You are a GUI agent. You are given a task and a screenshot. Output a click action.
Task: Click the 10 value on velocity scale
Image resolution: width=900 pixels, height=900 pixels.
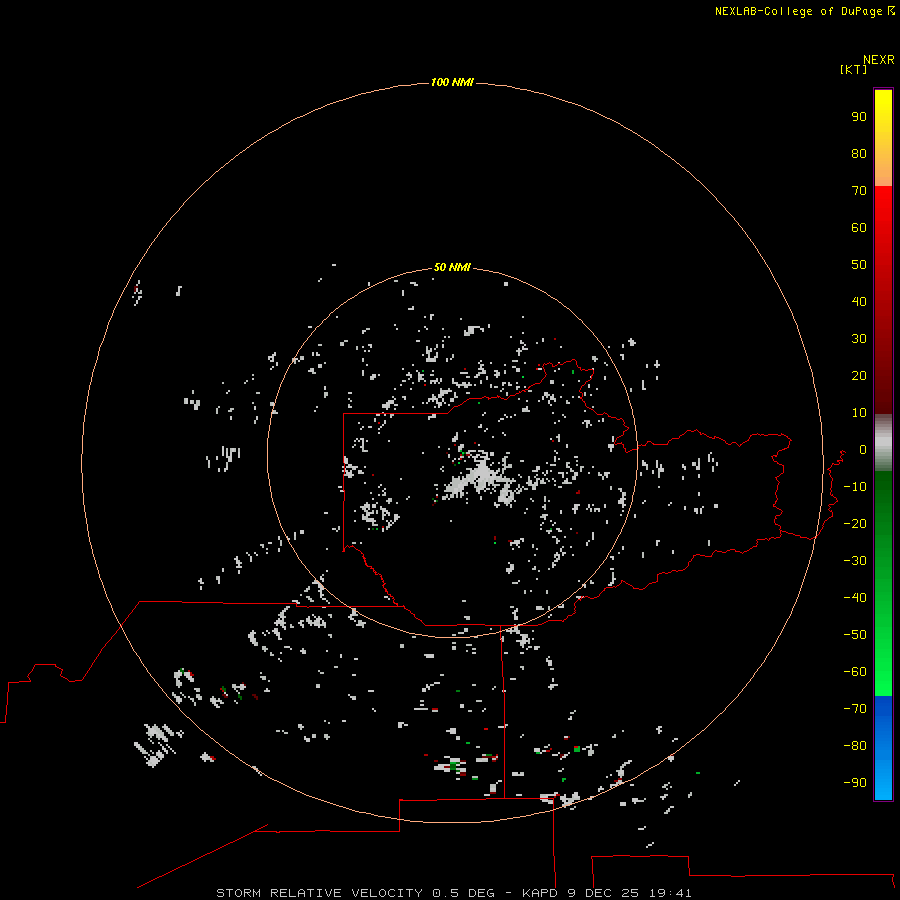pyautogui.click(x=859, y=413)
